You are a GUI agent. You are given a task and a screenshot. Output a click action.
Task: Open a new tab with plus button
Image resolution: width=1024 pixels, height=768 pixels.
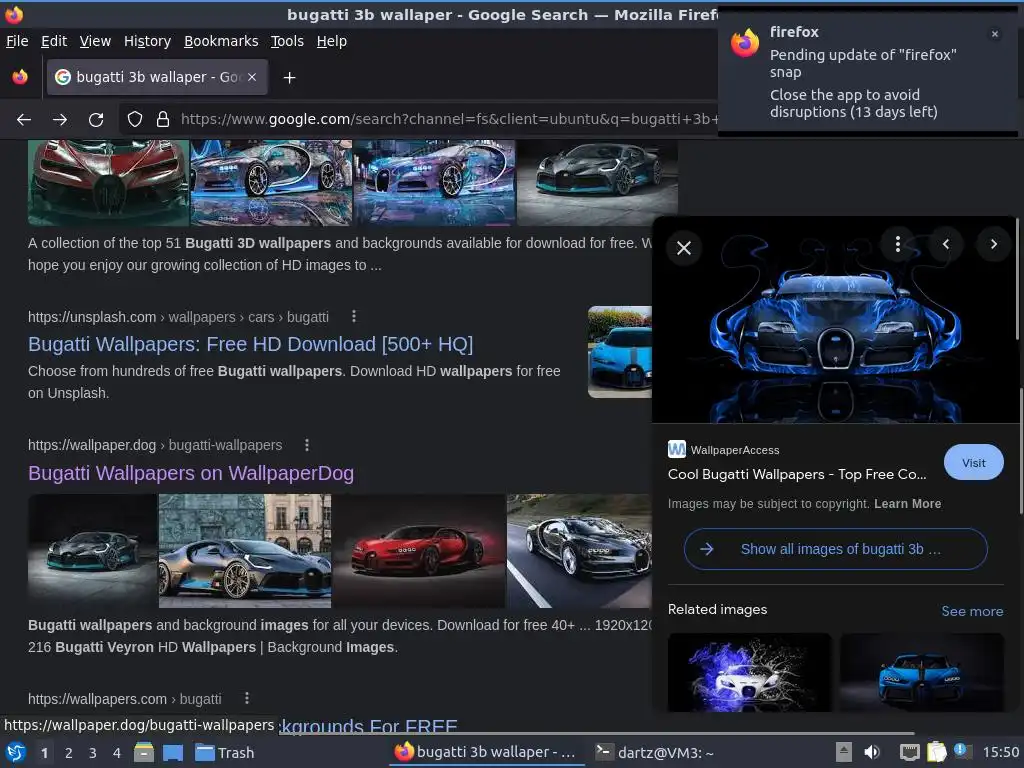point(289,78)
